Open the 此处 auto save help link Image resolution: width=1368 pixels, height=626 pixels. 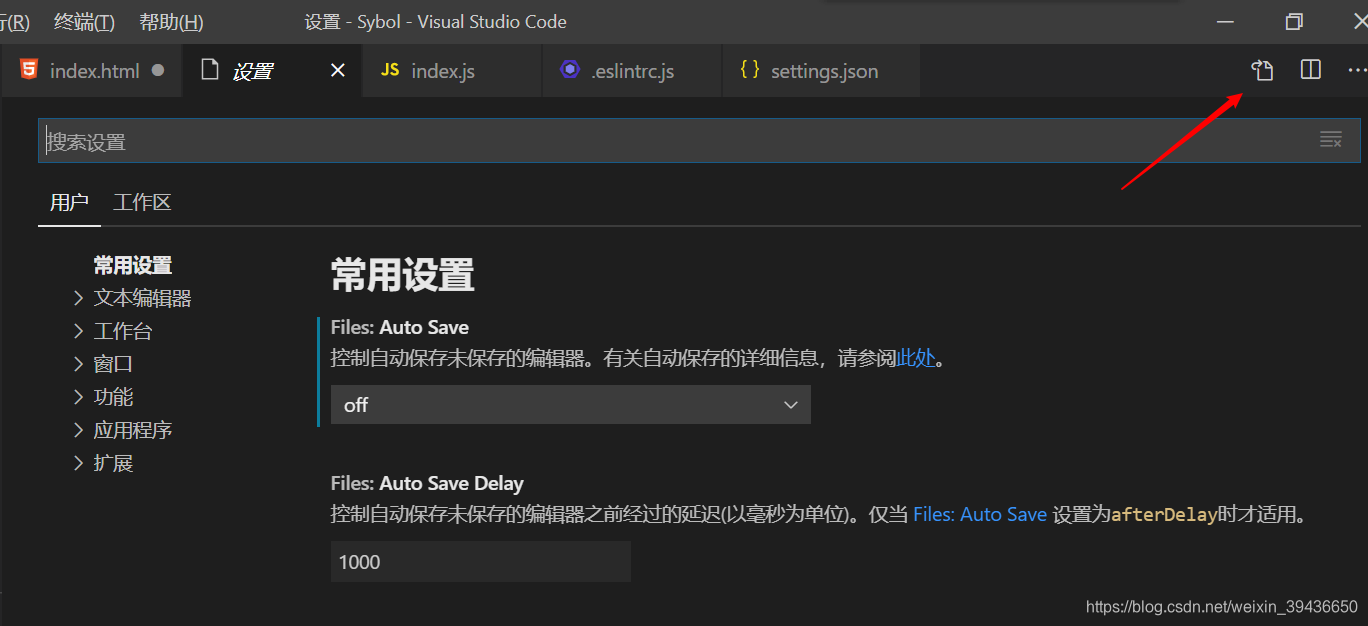(x=916, y=358)
